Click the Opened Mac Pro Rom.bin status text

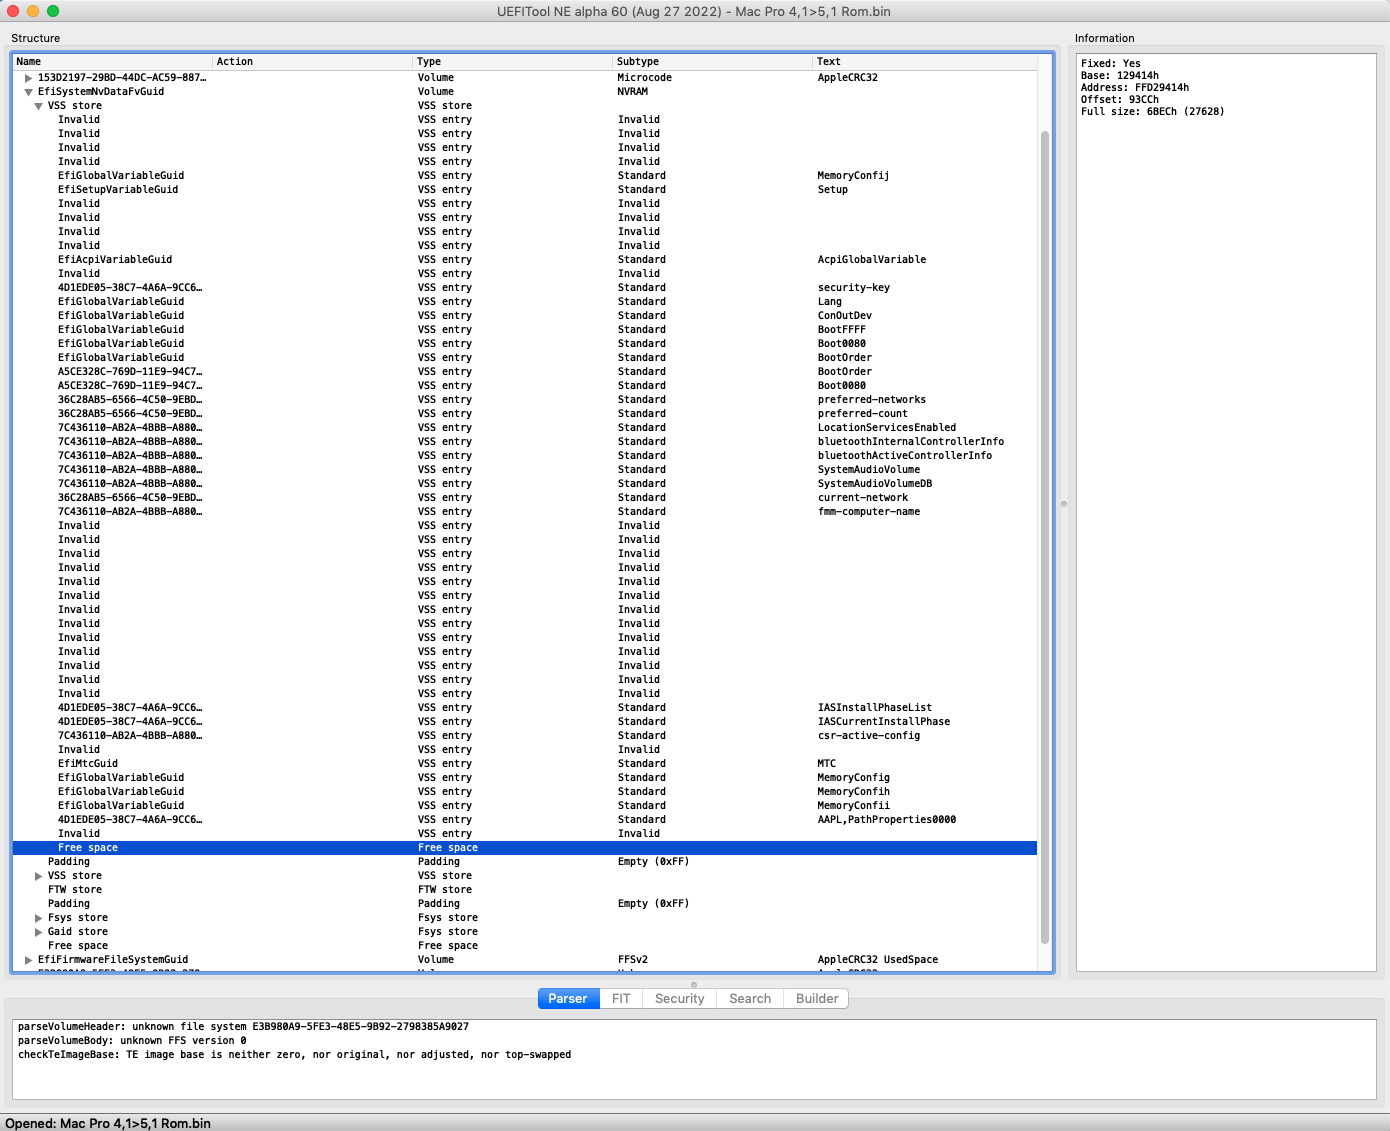coord(108,1123)
